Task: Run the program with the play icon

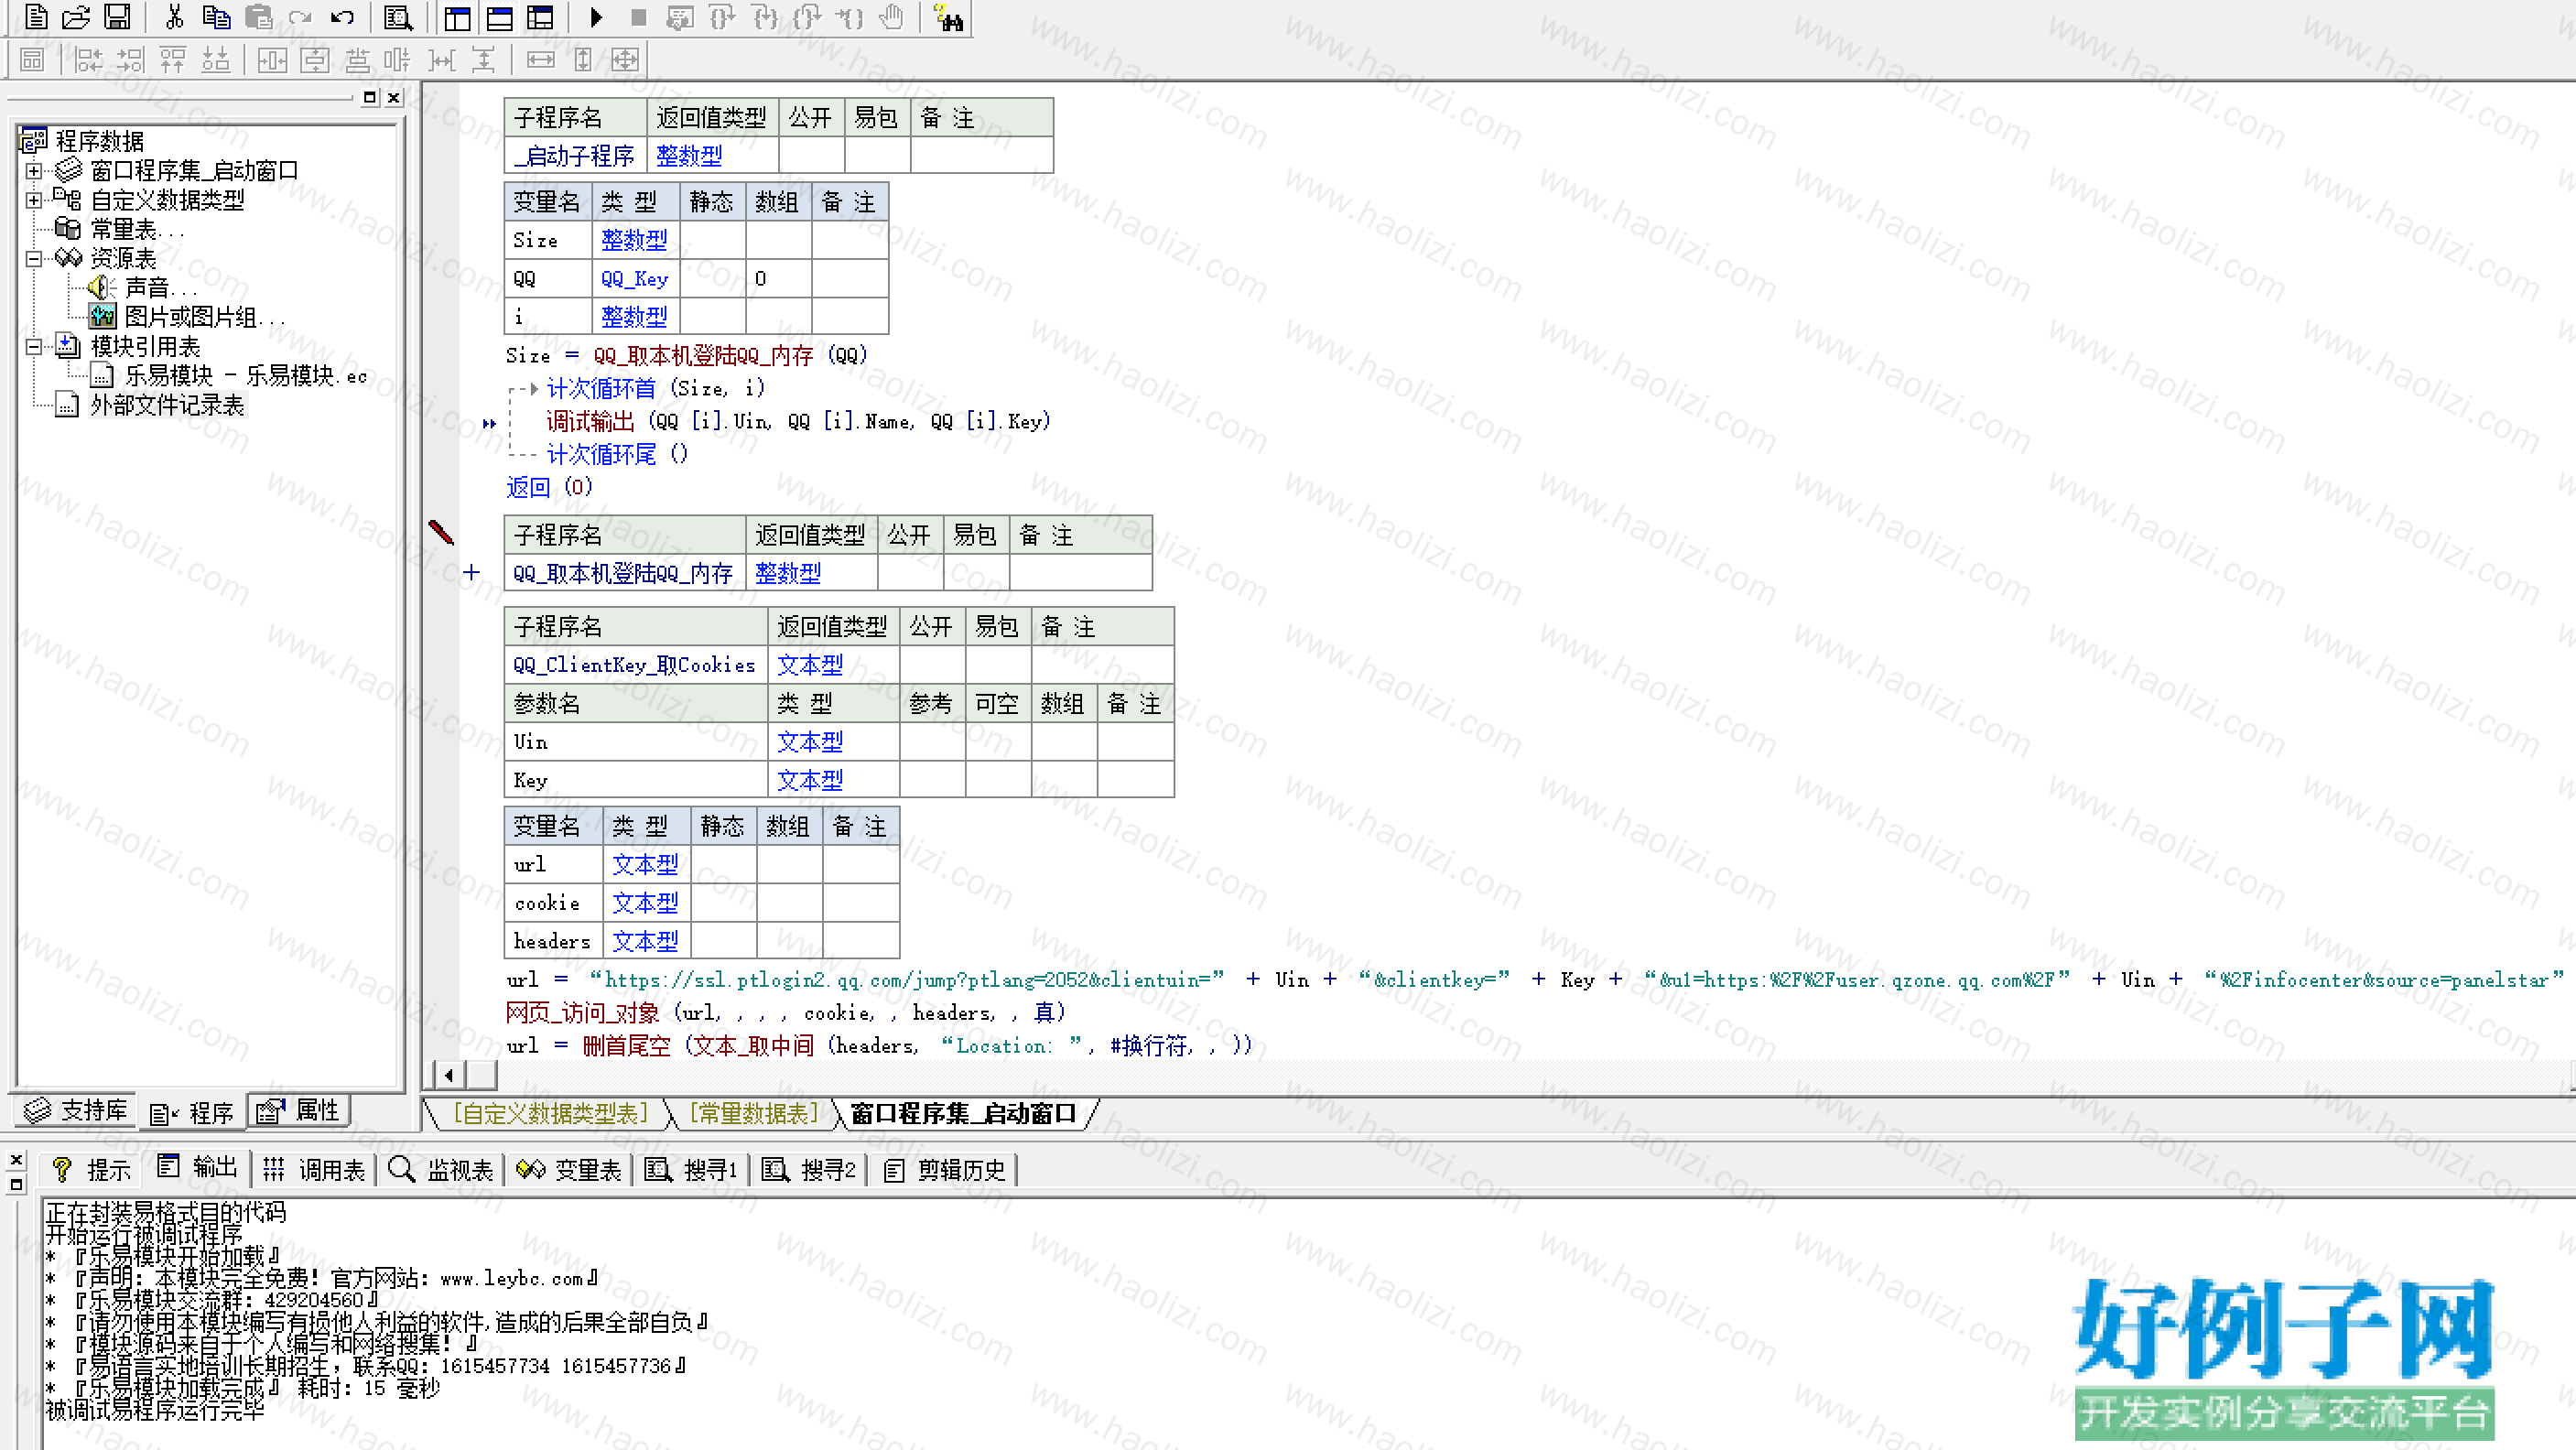Action: (x=596, y=17)
